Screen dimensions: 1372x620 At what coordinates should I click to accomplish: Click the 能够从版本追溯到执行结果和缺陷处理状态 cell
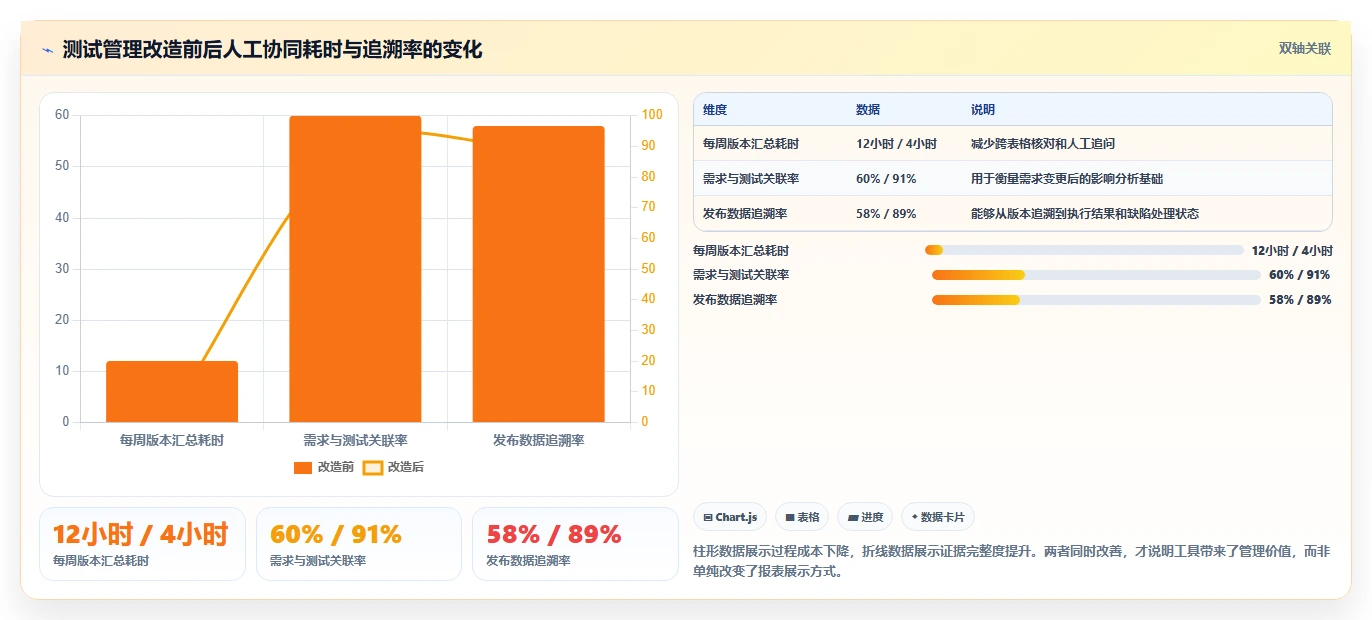[1085, 214]
